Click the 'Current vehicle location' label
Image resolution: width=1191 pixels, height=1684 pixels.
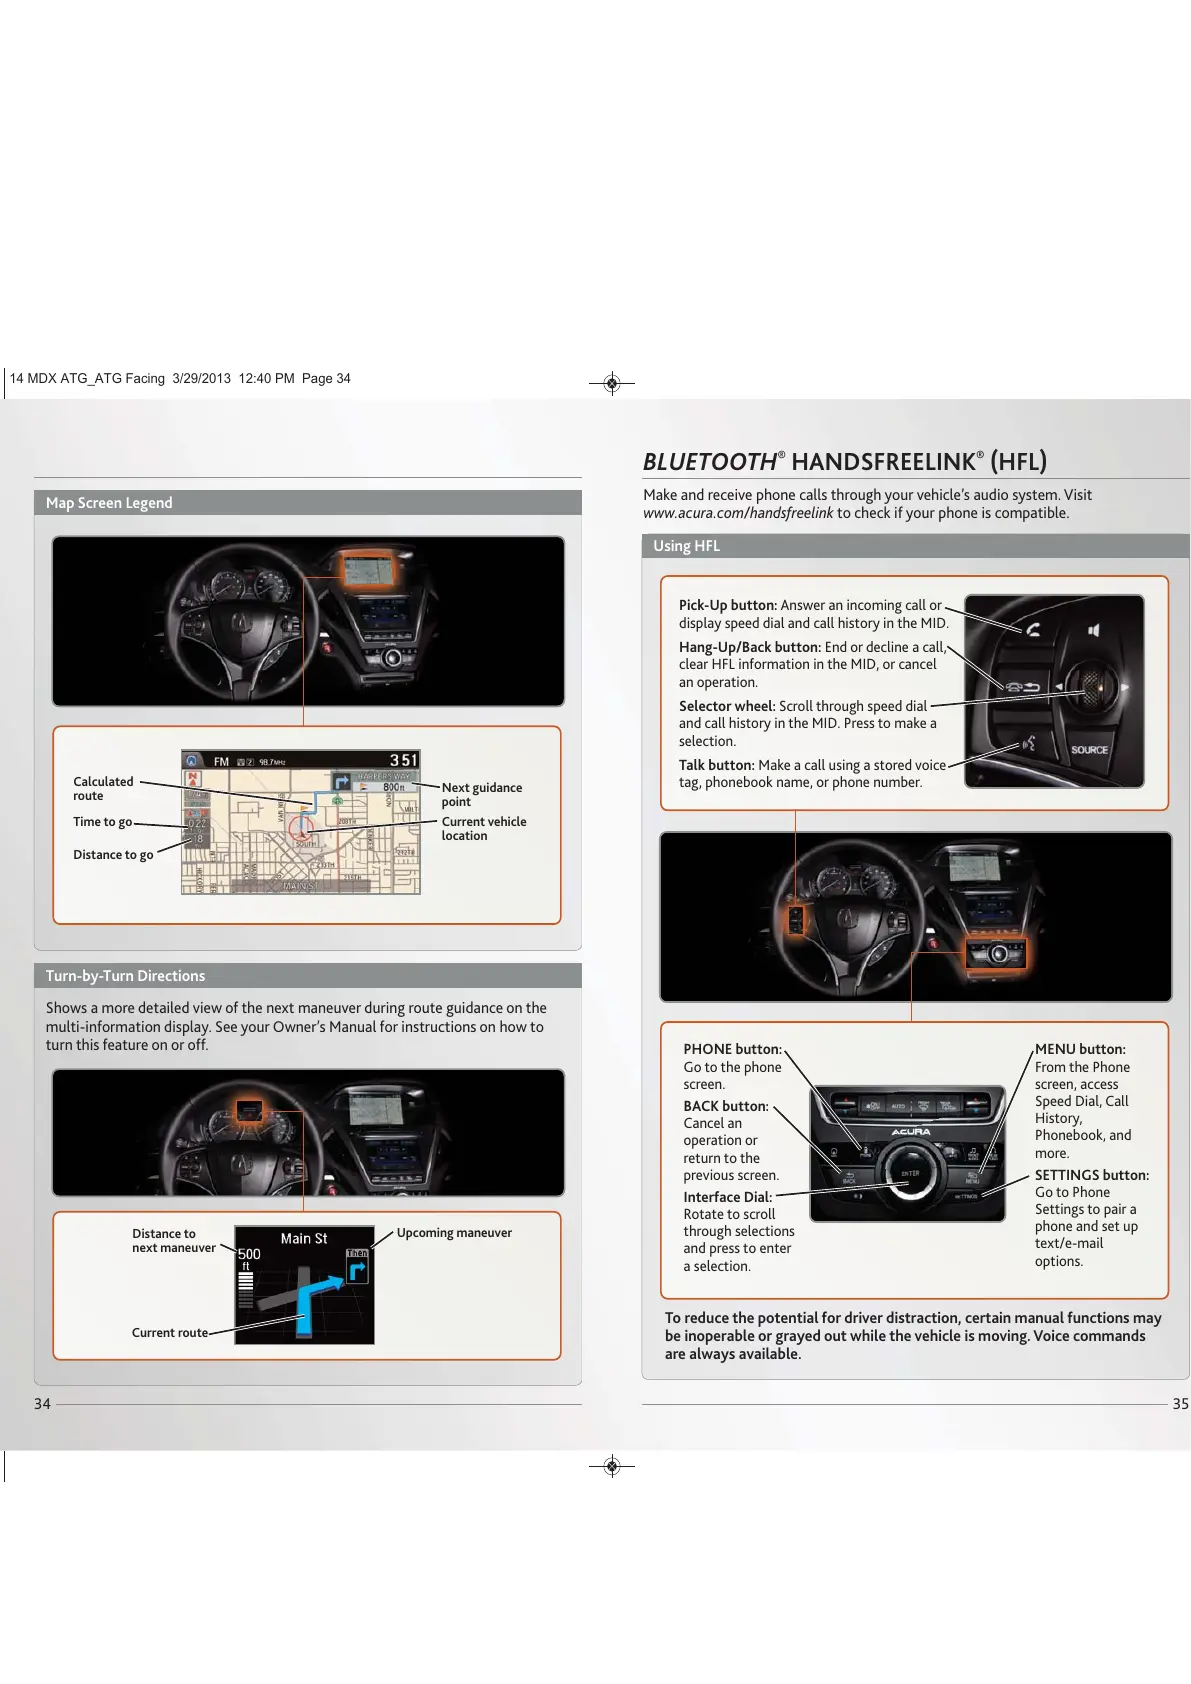click(x=484, y=829)
